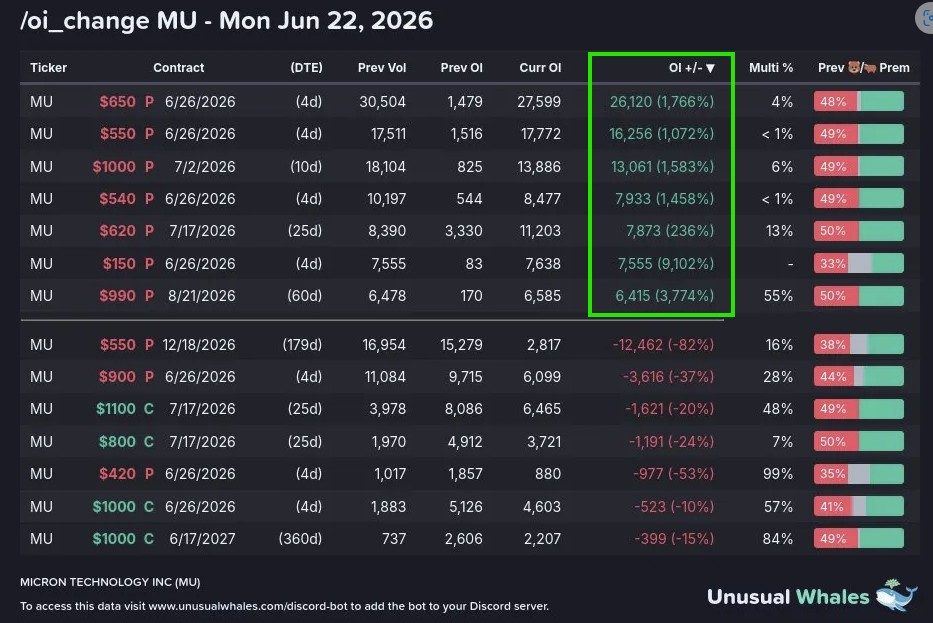Click the OI +/- sort arrow
Image resolution: width=933 pixels, height=623 pixels.
710,68
